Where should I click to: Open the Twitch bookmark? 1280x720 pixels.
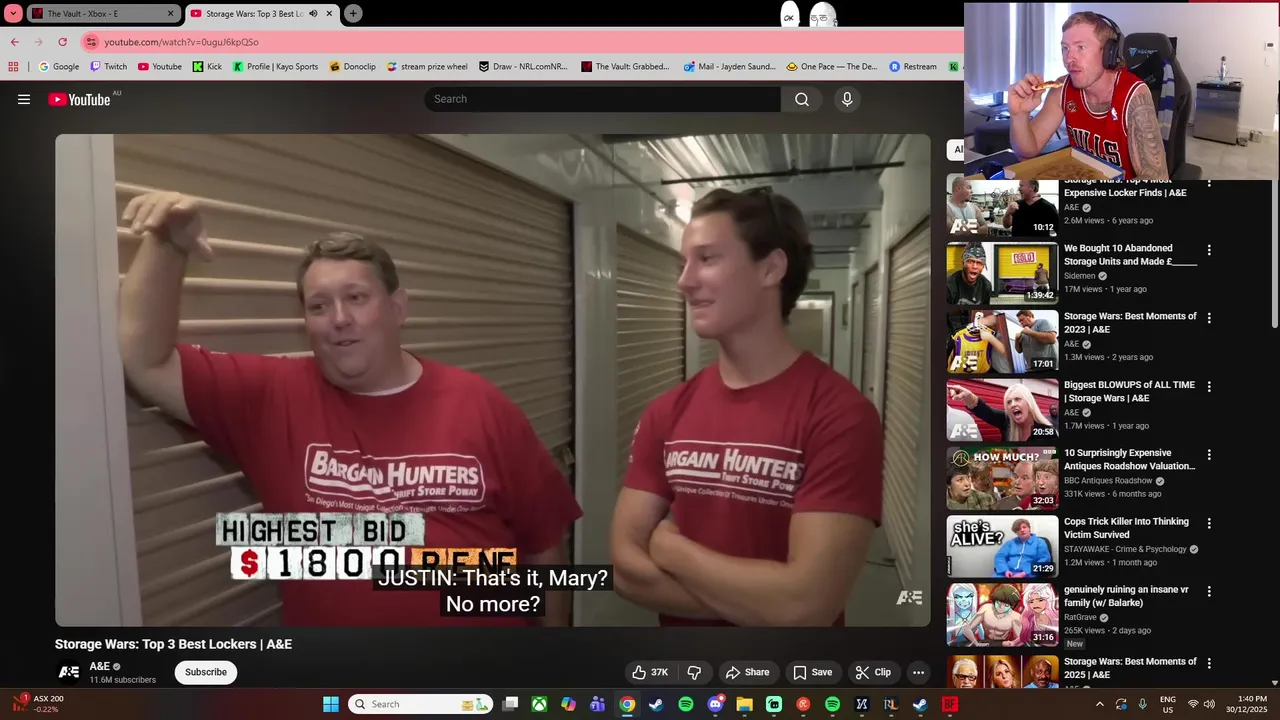(x=109, y=67)
